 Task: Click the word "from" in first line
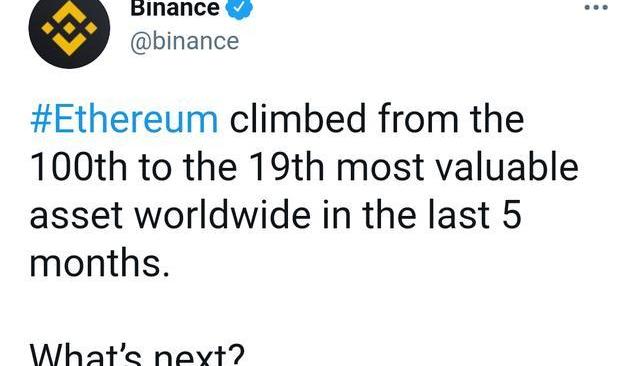418,119
